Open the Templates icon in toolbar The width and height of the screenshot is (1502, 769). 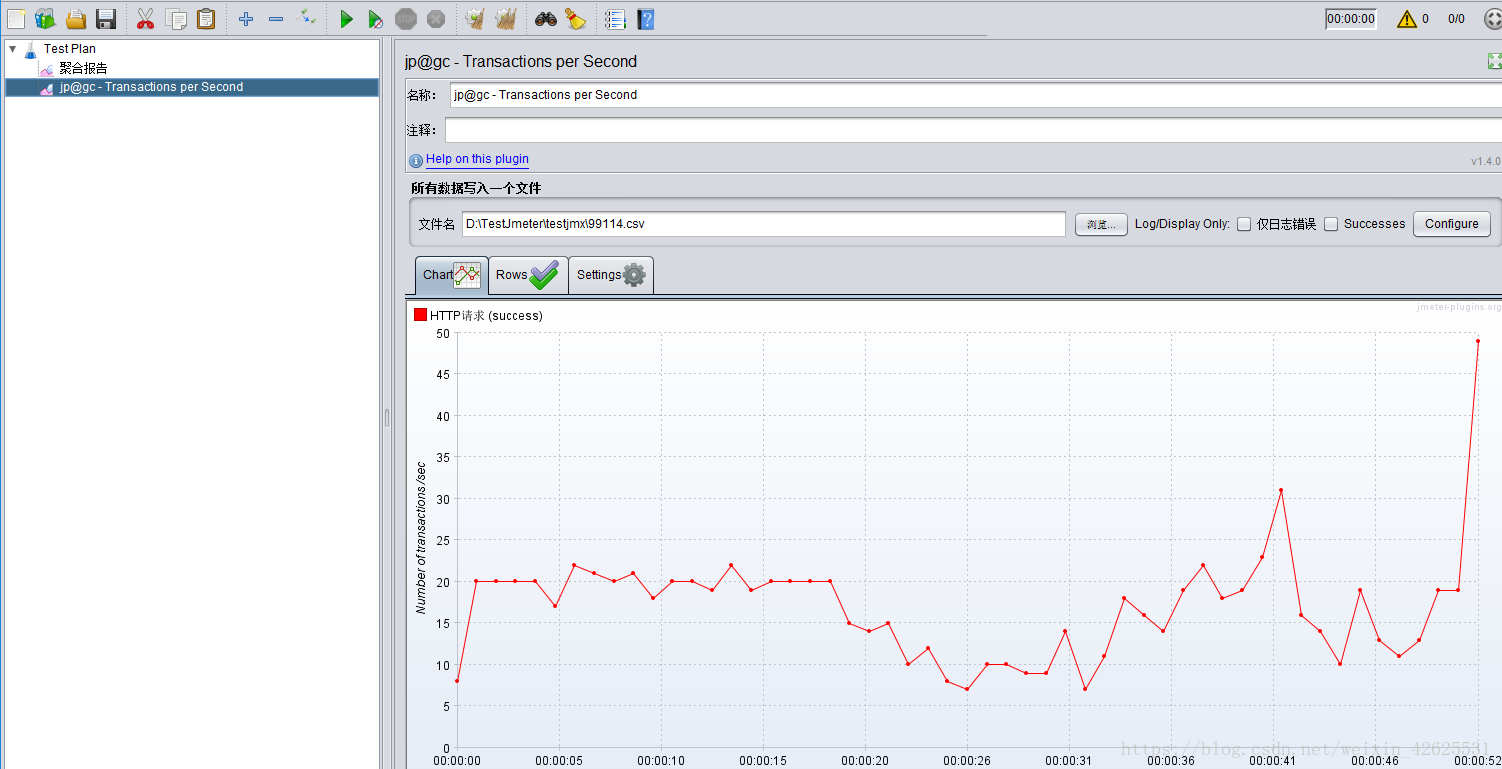click(45, 18)
